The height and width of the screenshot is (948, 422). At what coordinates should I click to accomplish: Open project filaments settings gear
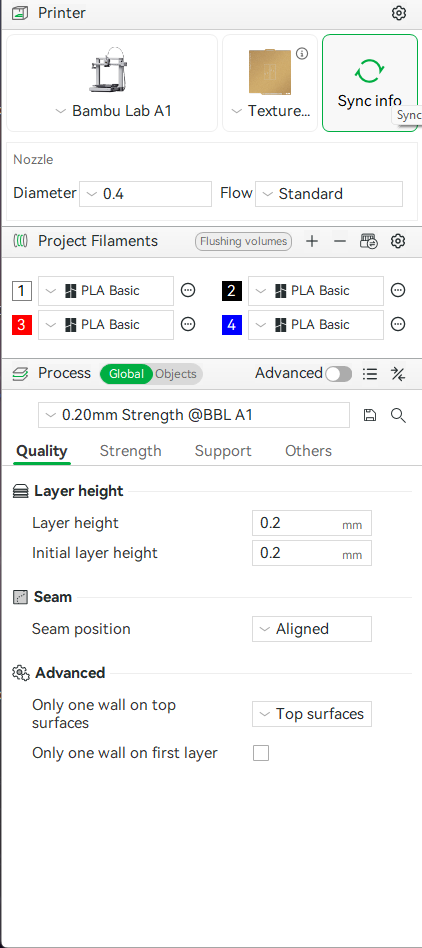397,241
